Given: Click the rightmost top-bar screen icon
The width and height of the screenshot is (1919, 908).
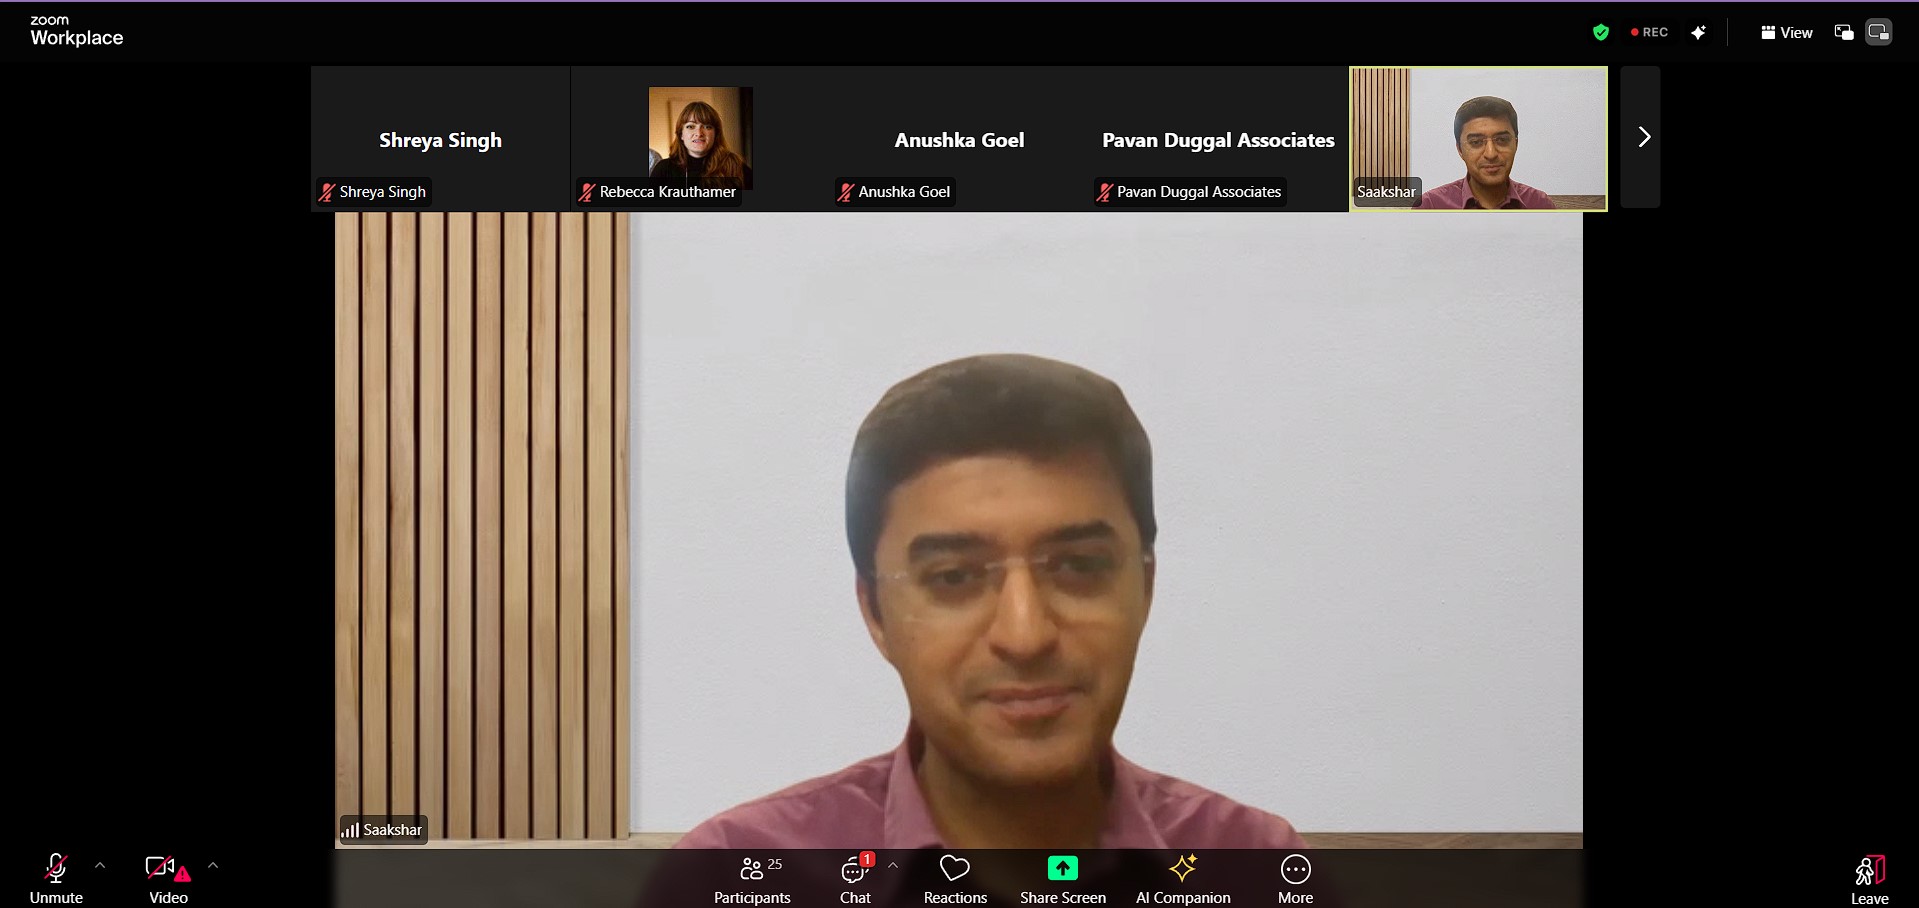Looking at the screenshot, I should 1878,32.
